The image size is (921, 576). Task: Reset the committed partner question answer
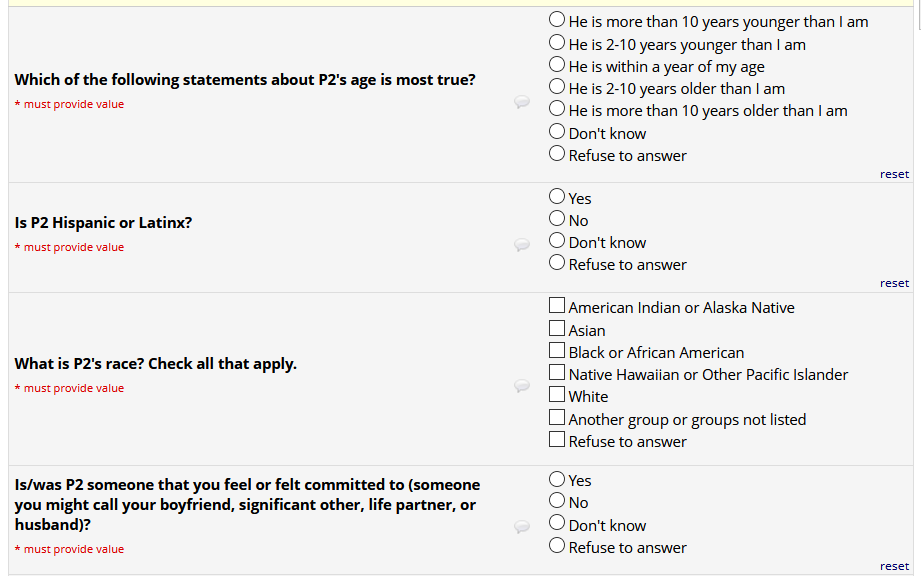[x=894, y=566]
